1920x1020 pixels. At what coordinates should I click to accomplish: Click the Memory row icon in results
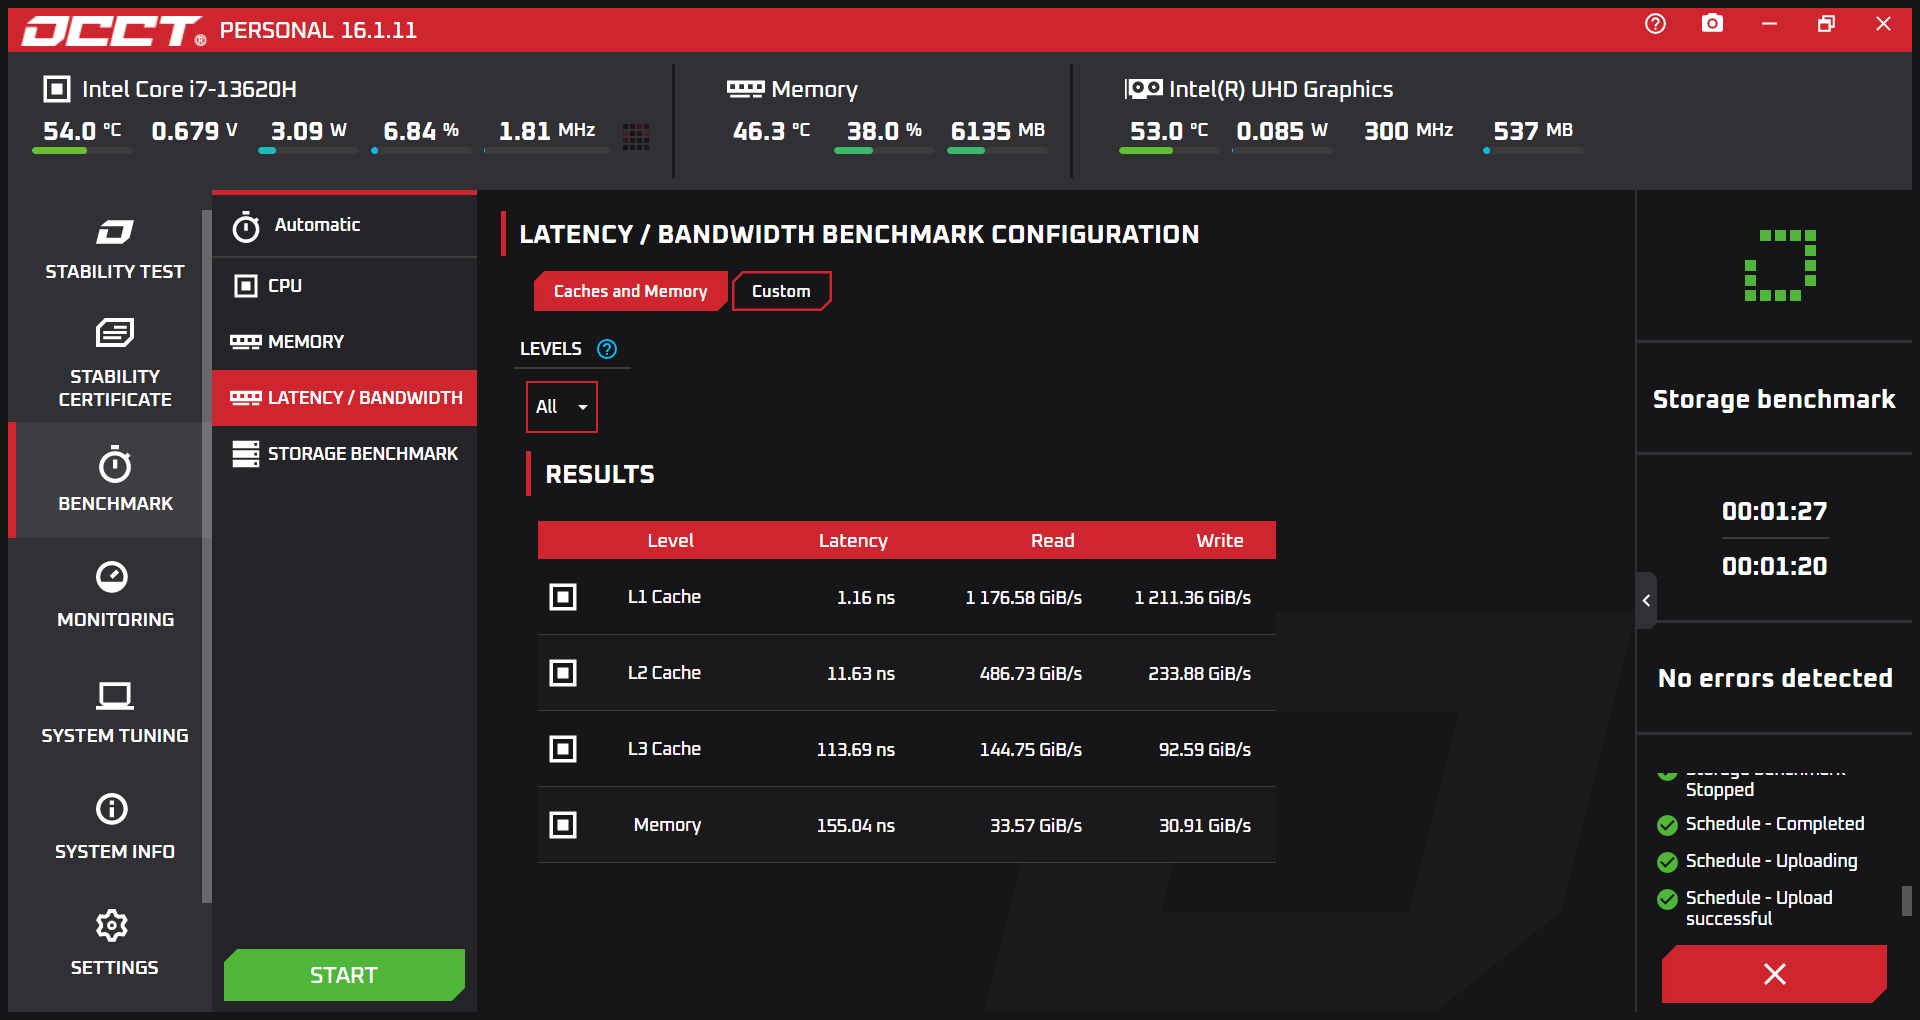click(x=563, y=825)
